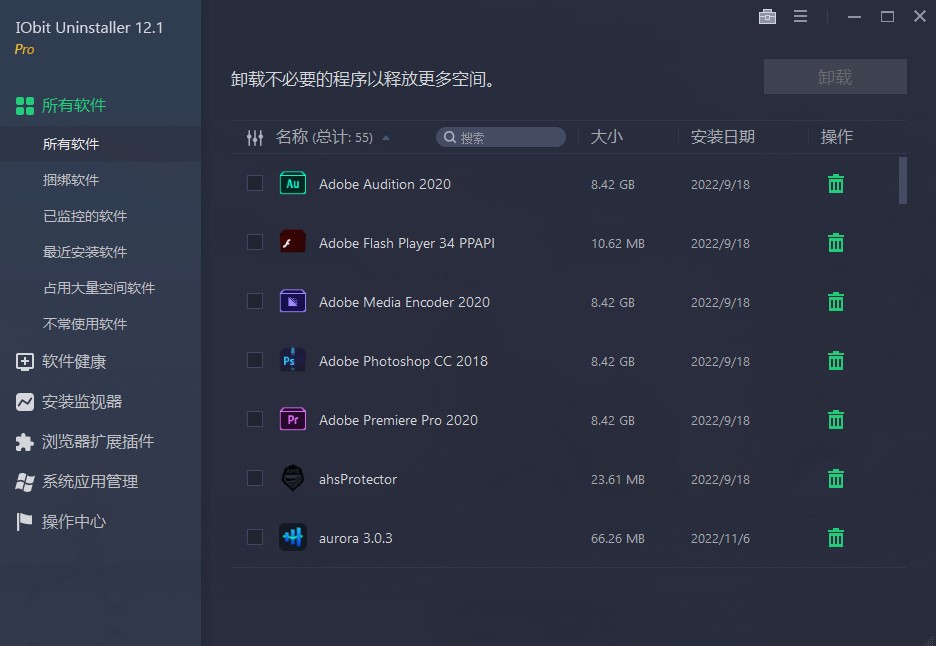Click the gift box icon in title bar
936x646 pixels.
(x=767, y=16)
